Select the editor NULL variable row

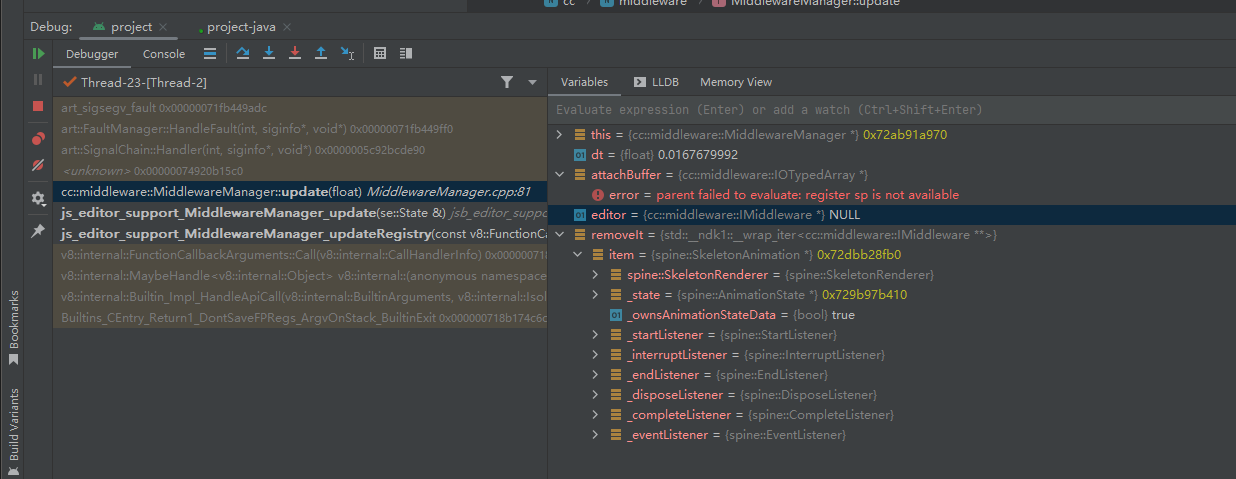pyautogui.click(x=892, y=214)
